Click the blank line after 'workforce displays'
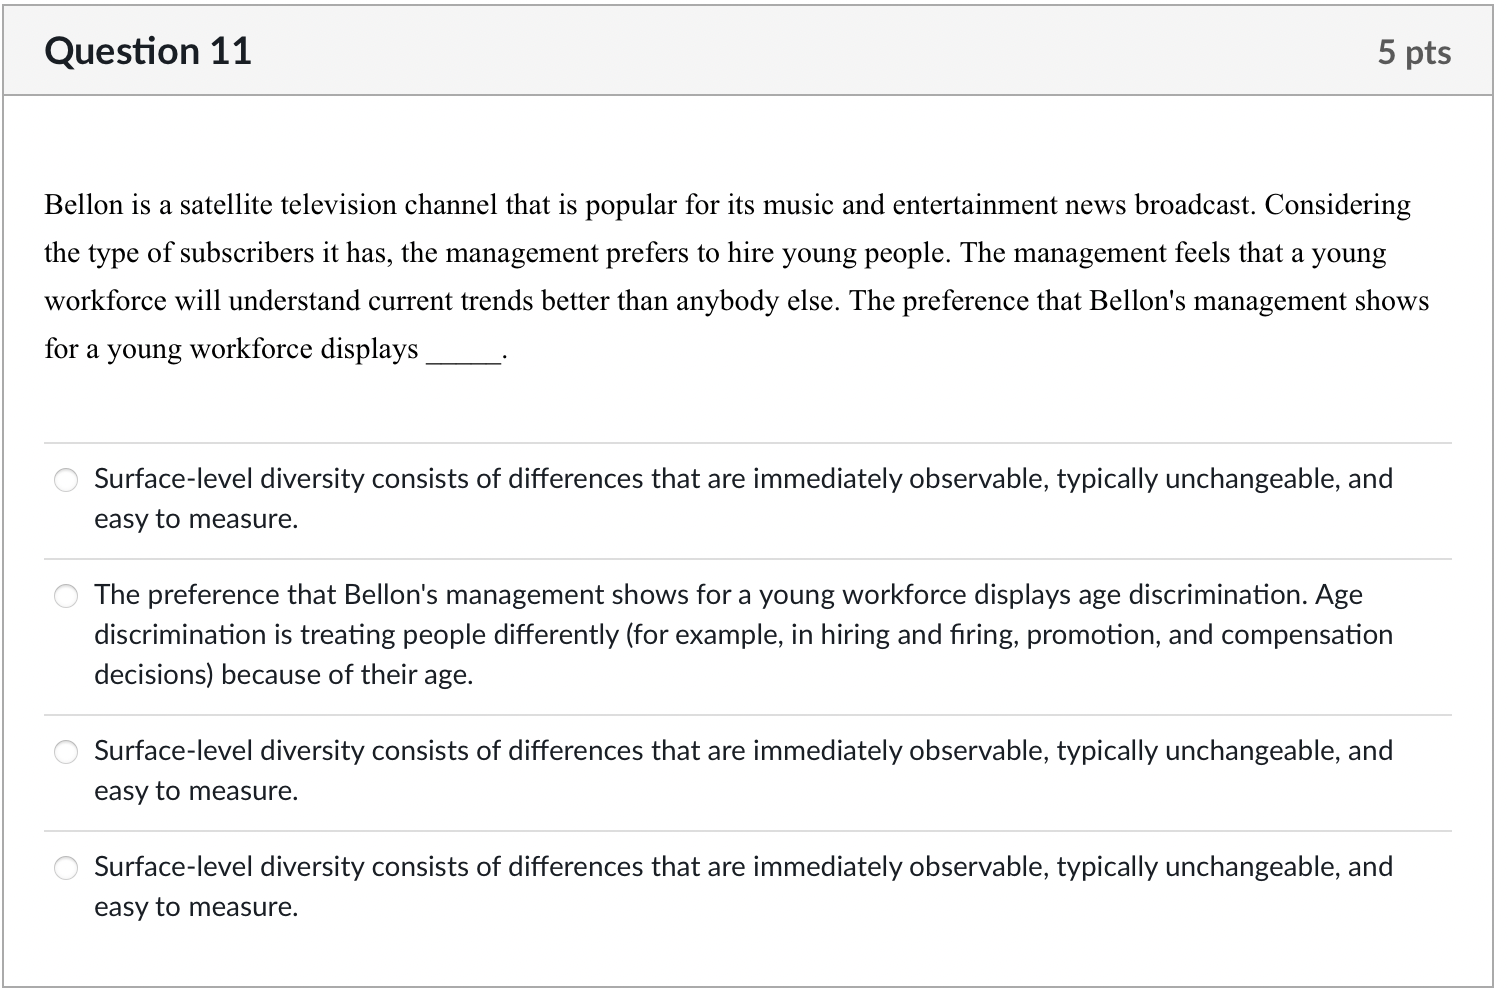This screenshot has height=990, width=1508. (464, 354)
